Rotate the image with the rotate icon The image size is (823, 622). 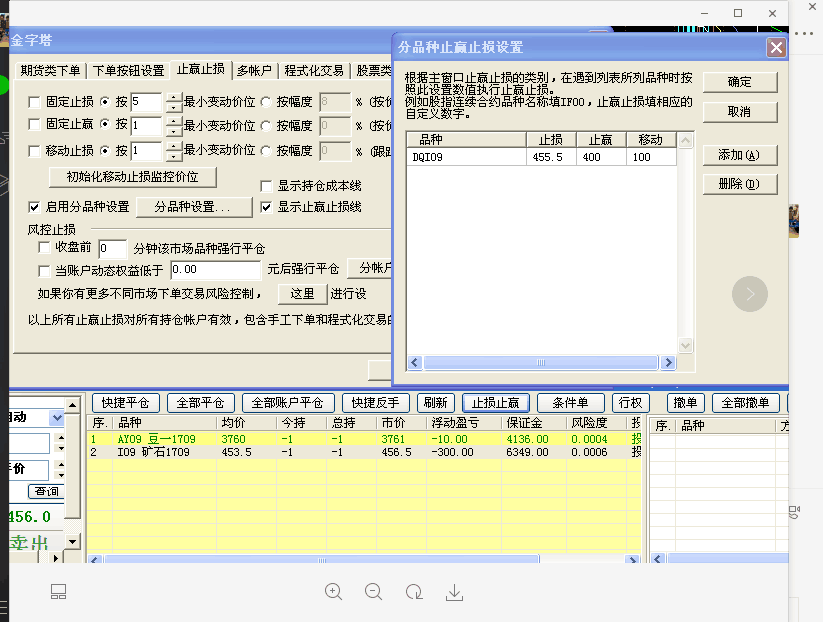414,592
